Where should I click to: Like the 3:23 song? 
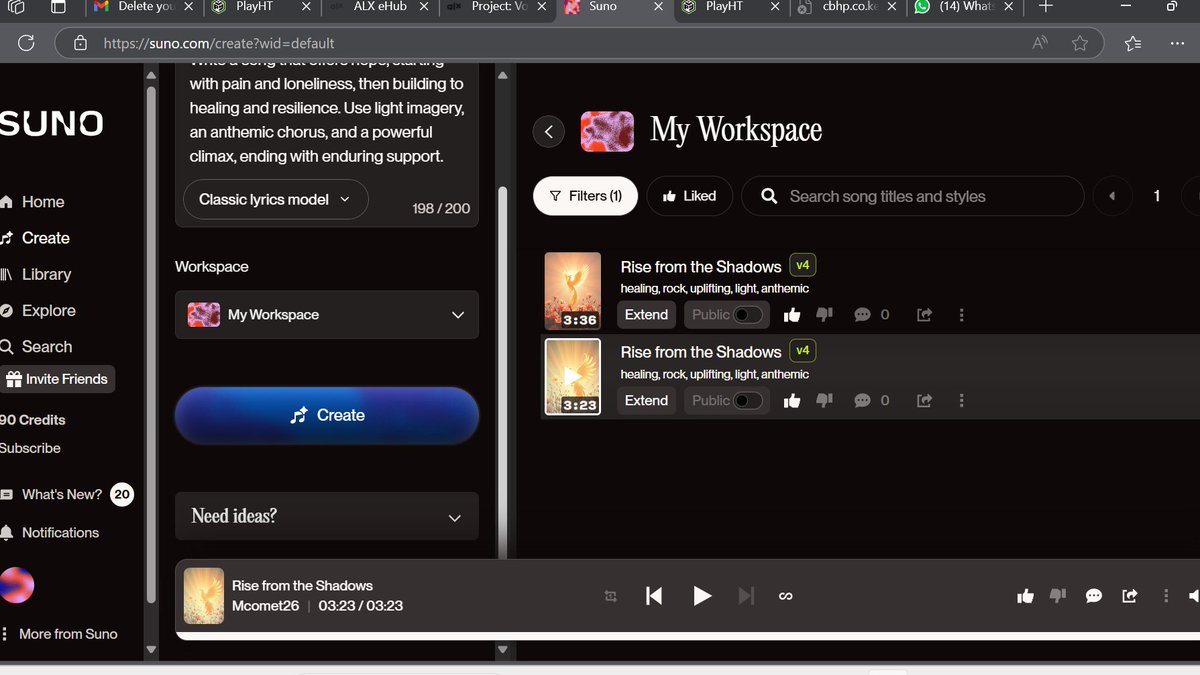[792, 401]
